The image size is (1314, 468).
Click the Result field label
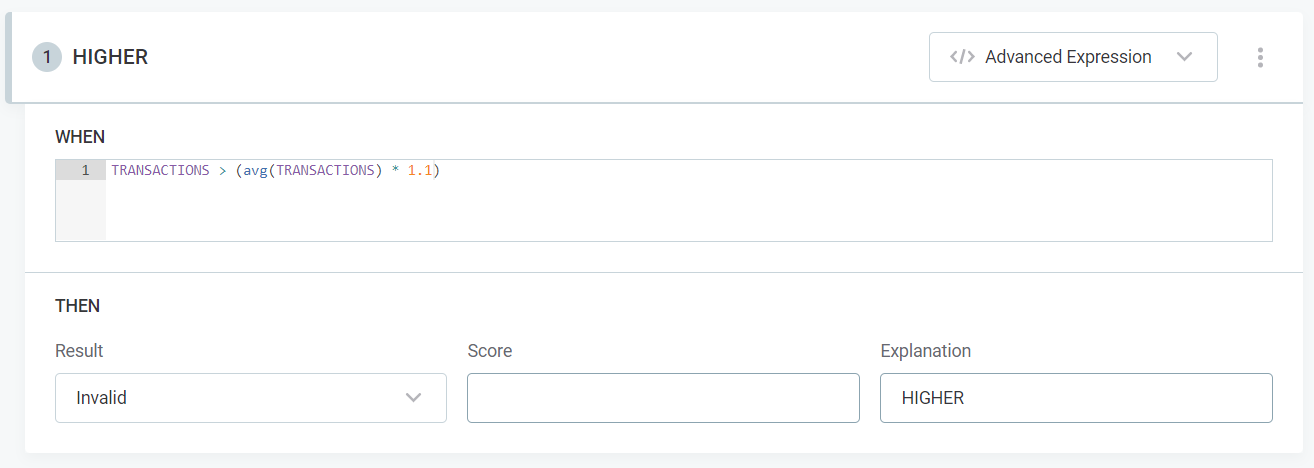[79, 351]
